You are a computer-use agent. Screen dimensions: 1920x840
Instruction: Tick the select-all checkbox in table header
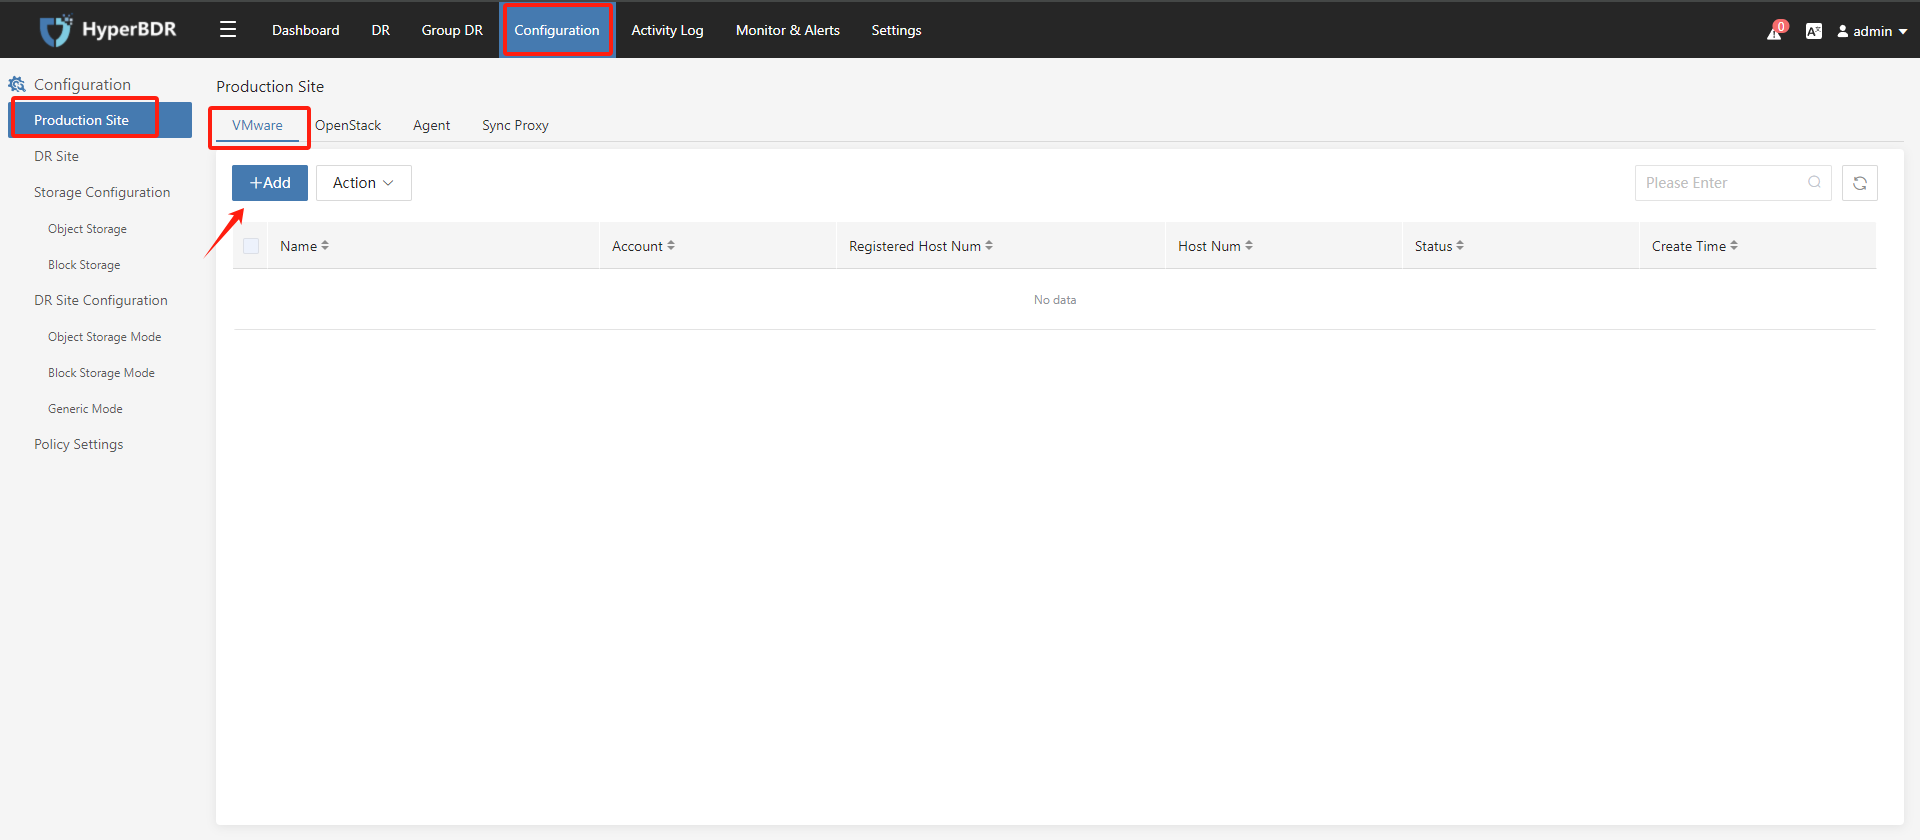[x=251, y=246]
